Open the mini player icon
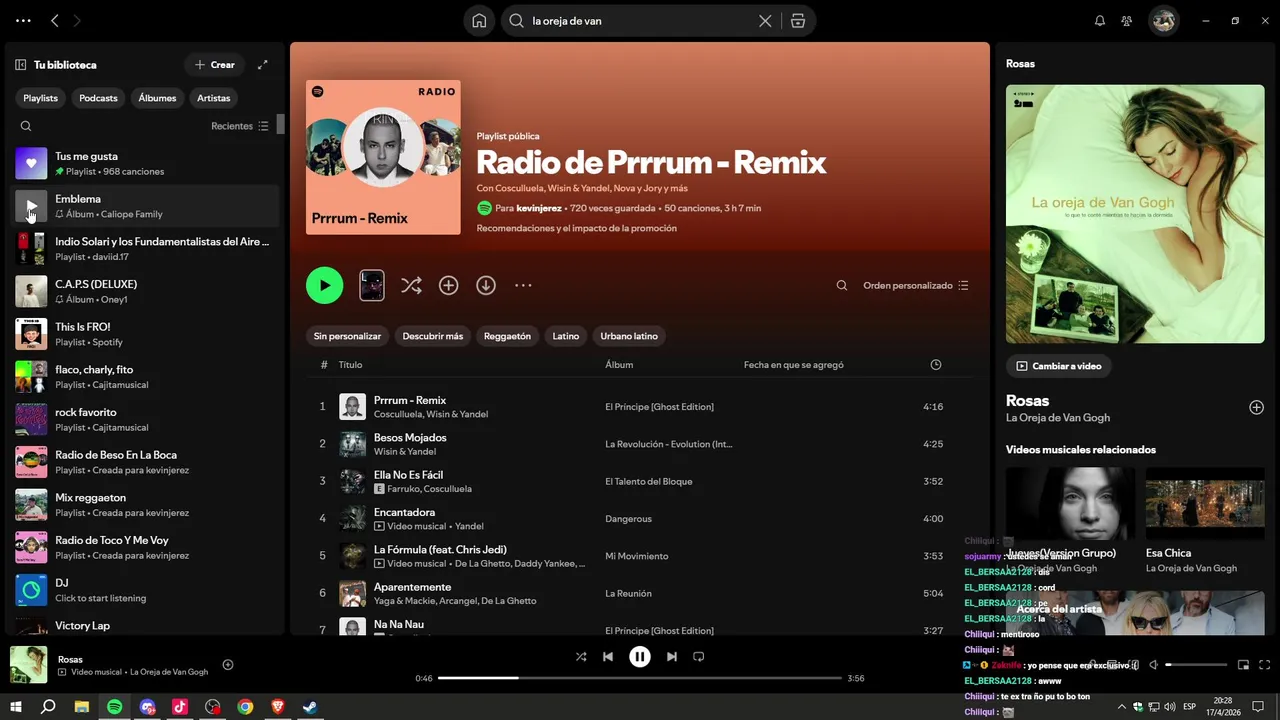The image size is (1280, 720). [1244, 665]
